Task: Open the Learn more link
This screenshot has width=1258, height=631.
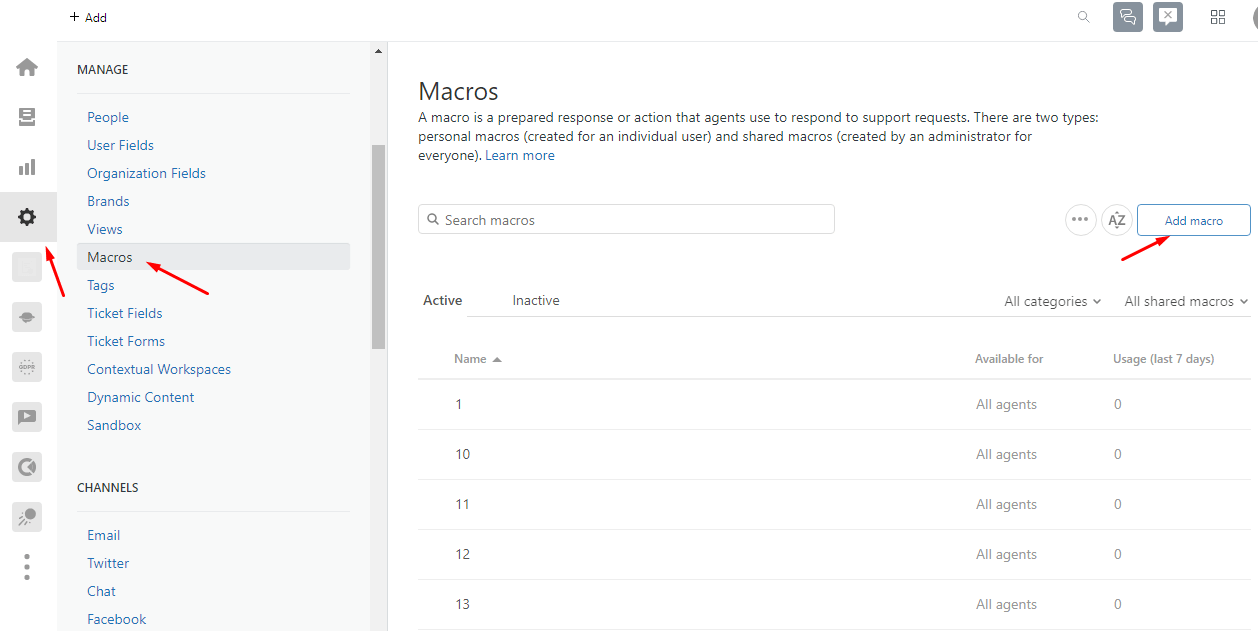Action: (x=520, y=155)
